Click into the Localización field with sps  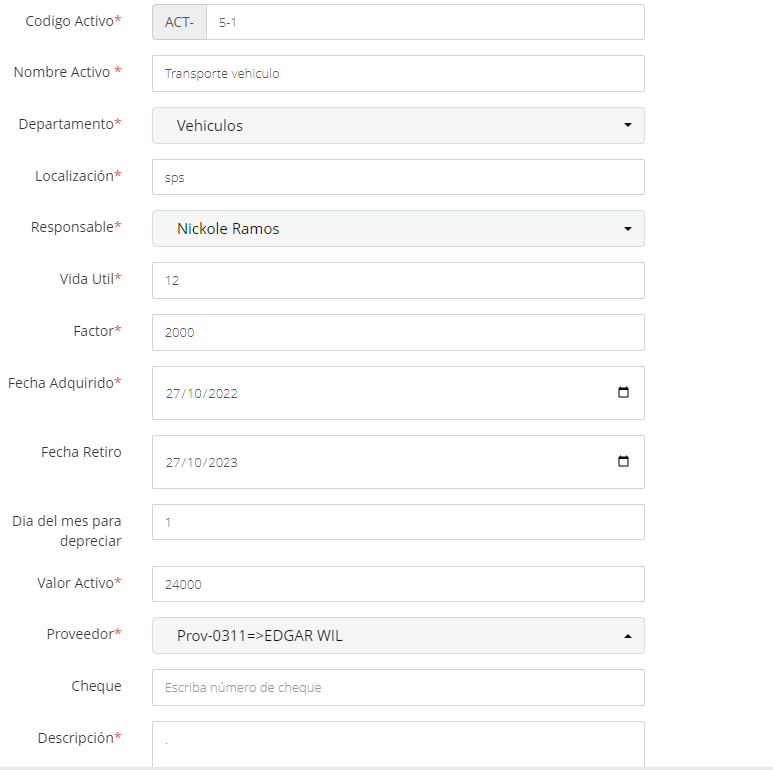[398, 177]
